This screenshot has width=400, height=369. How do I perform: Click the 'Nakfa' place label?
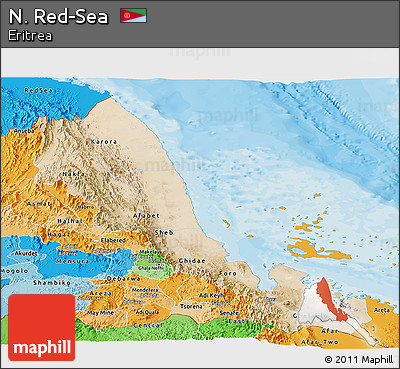(x=74, y=174)
